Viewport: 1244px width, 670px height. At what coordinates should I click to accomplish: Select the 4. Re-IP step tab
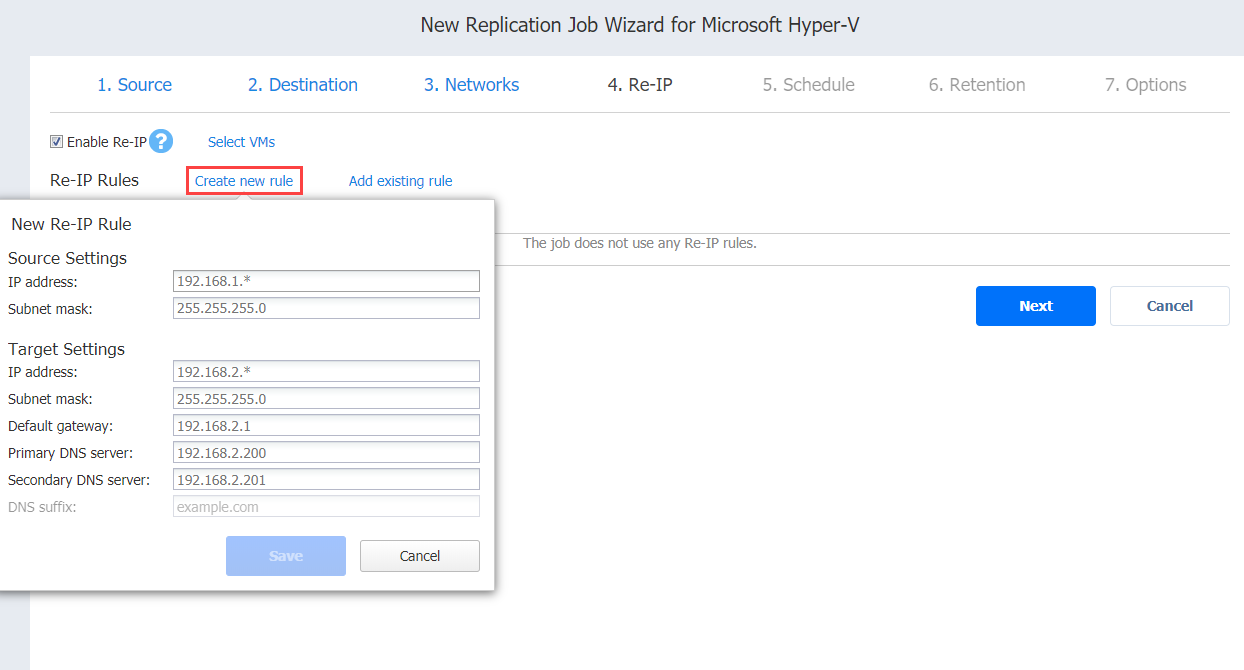click(x=639, y=85)
